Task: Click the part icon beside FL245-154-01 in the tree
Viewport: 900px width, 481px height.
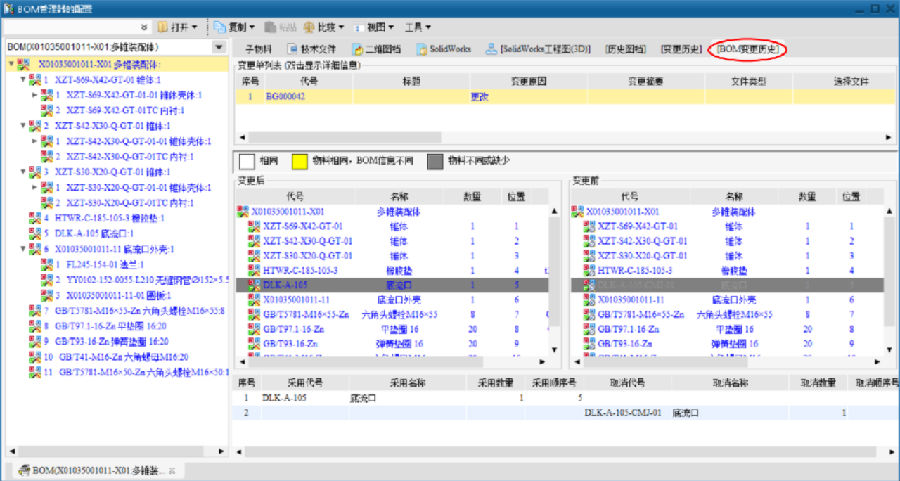Action: click(x=46, y=265)
